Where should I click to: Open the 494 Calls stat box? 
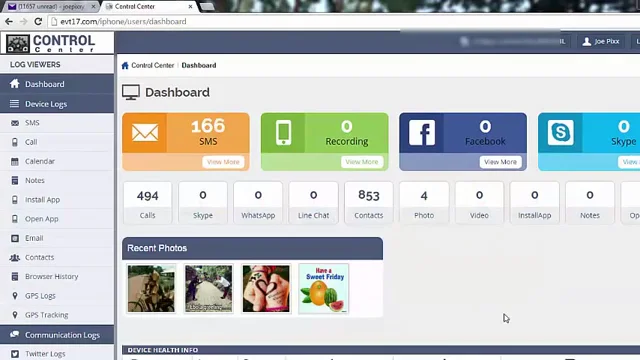tap(147, 203)
